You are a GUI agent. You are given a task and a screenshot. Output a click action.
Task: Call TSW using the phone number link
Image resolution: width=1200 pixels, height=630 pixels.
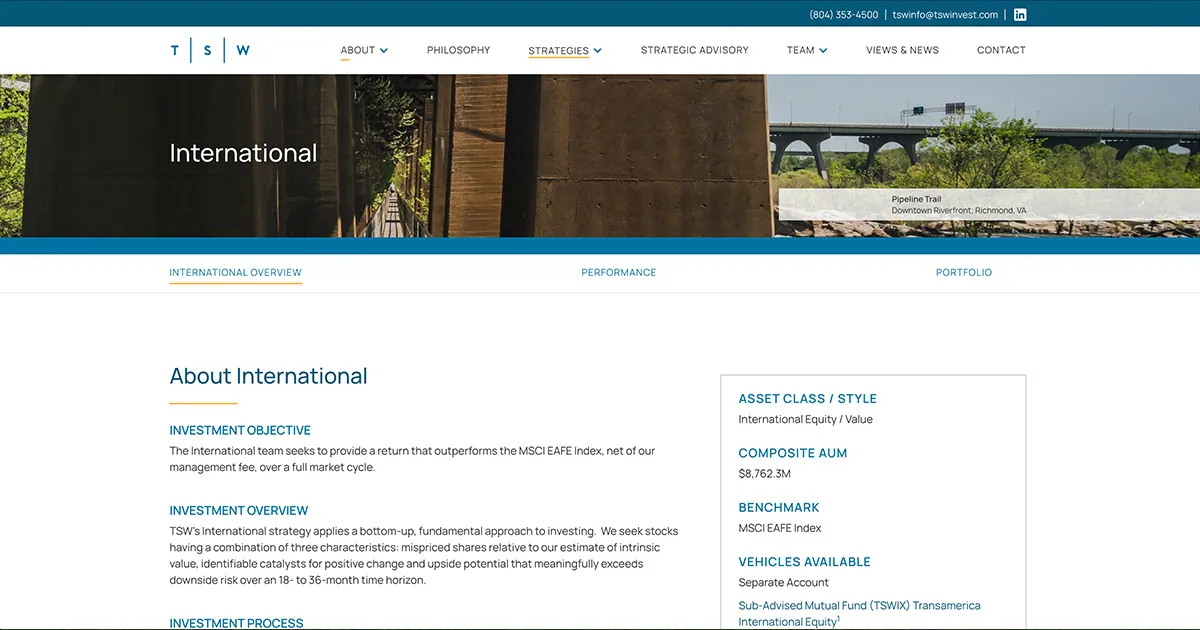click(842, 14)
